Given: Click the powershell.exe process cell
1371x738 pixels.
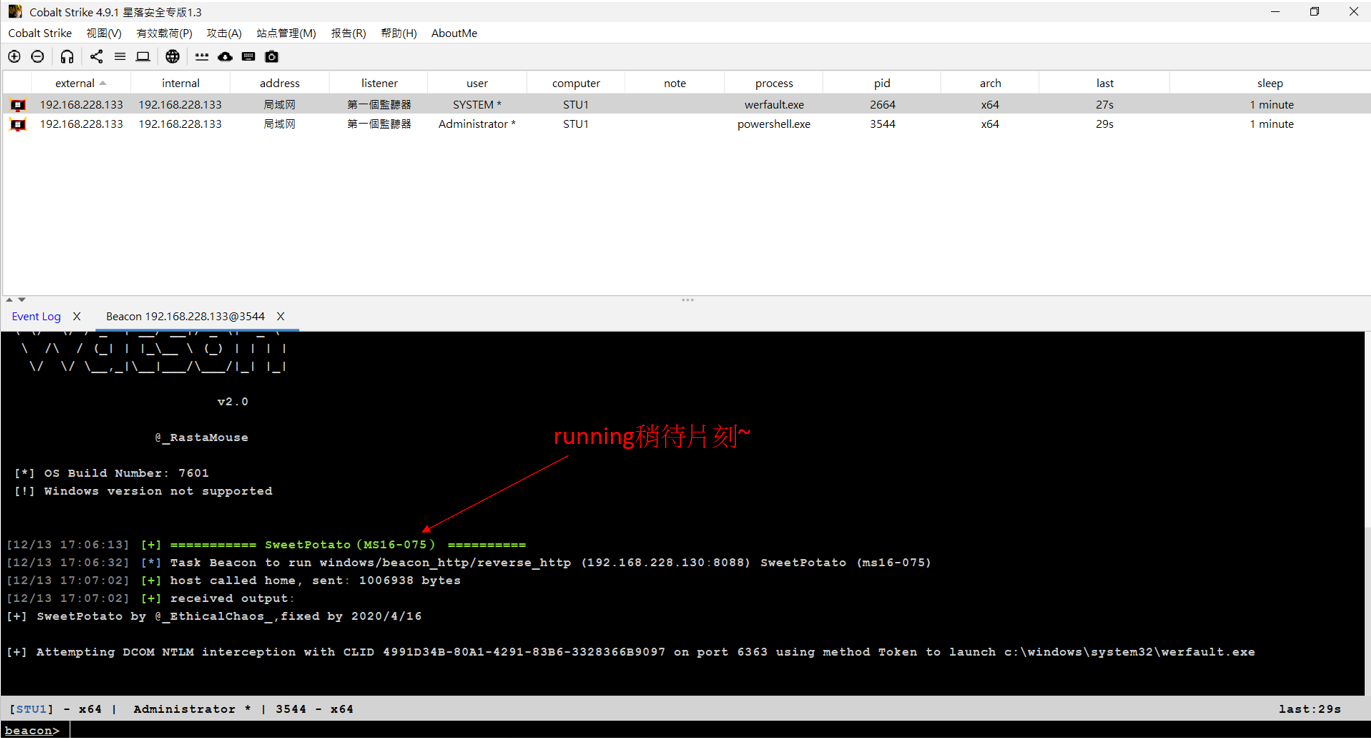Looking at the screenshot, I should [x=774, y=124].
